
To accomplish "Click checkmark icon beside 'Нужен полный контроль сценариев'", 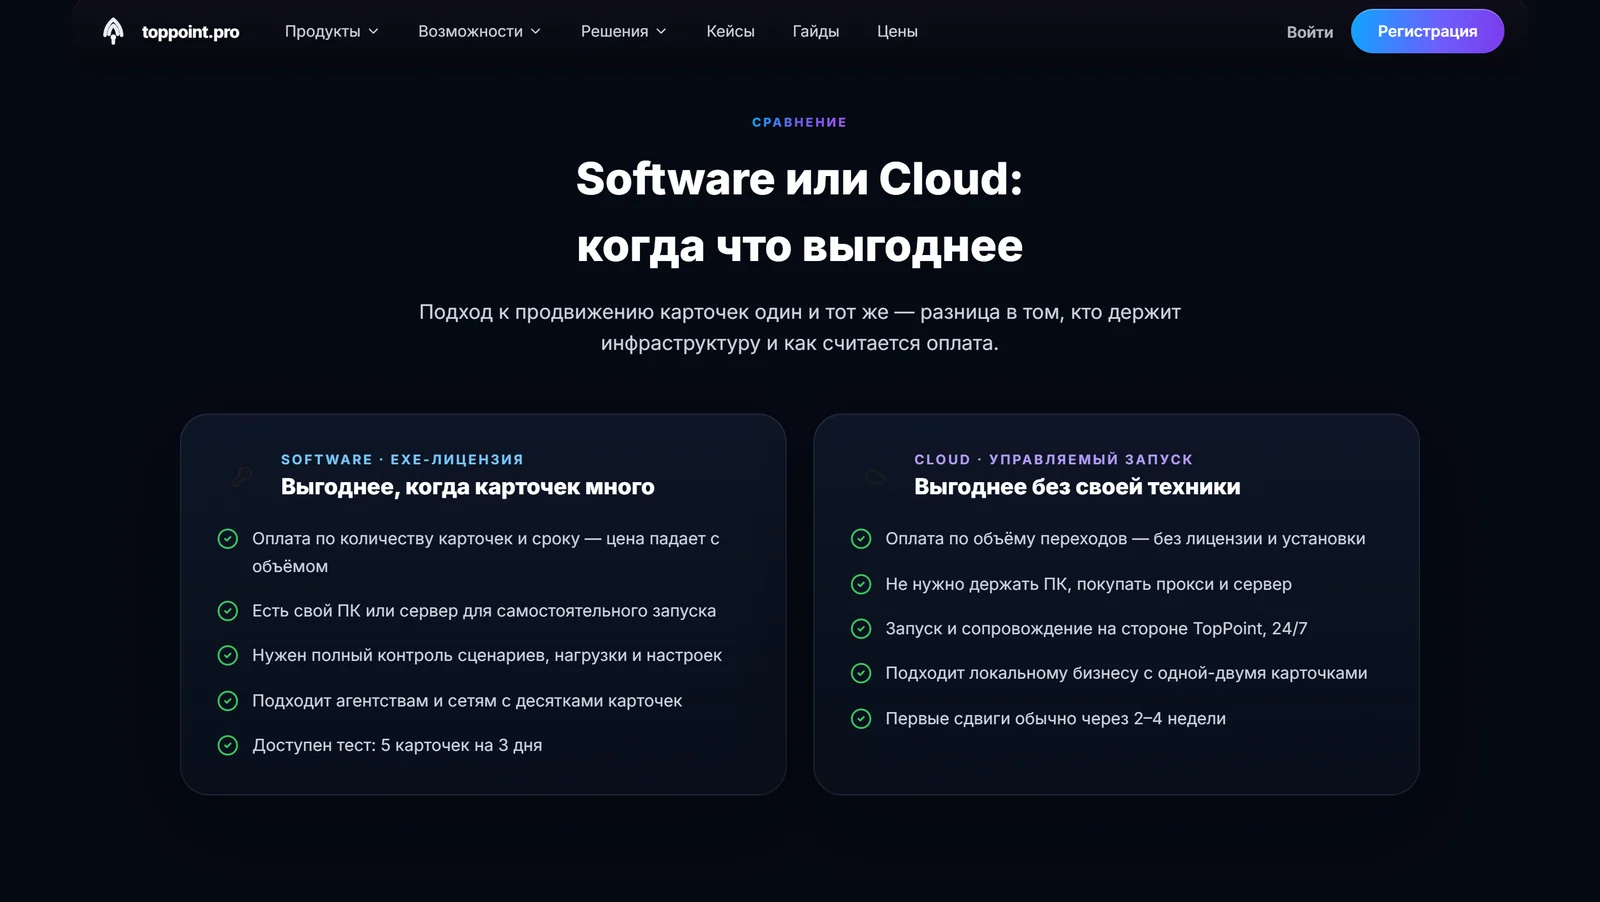I will point(228,656).
